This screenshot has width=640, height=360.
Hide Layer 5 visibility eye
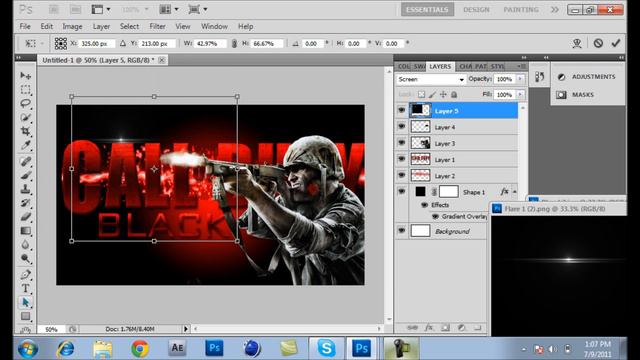click(402, 110)
